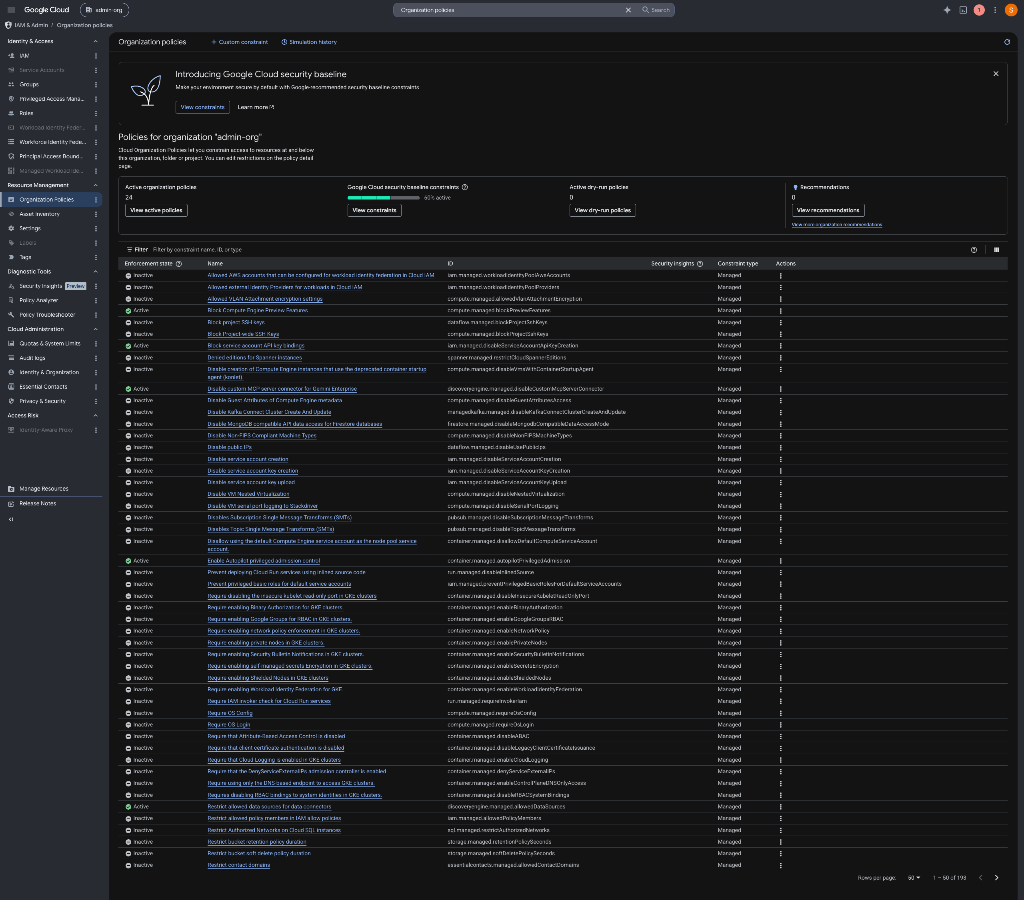Open Settings sidebar item's more options
This screenshot has height=900, width=1024.
[x=96, y=229]
